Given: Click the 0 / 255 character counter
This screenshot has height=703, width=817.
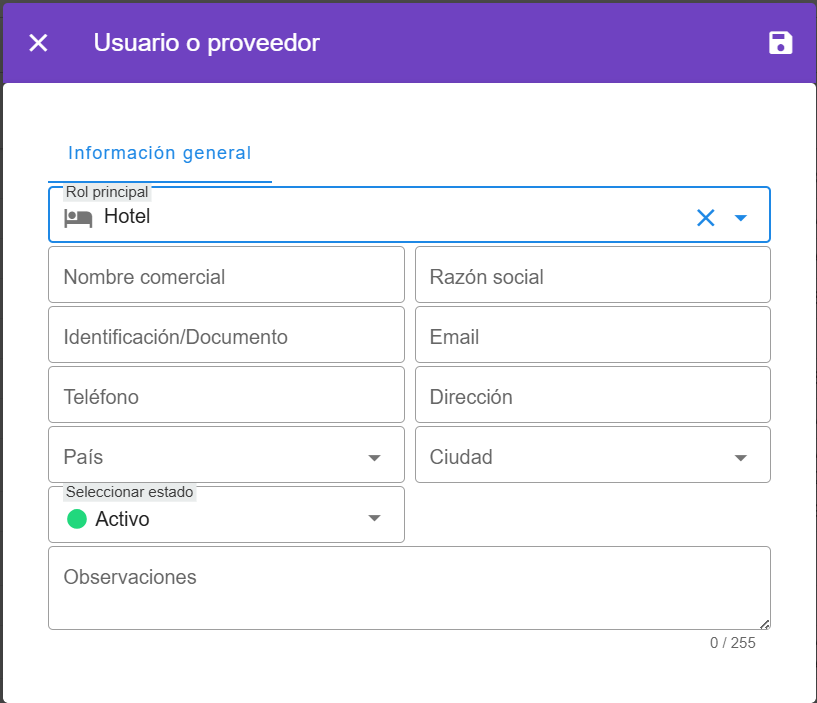Looking at the screenshot, I should click(732, 643).
